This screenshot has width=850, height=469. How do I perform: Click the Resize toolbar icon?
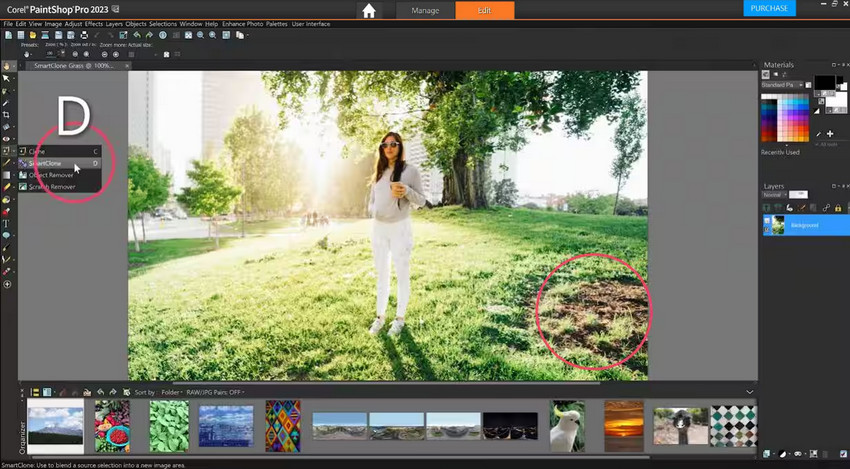[x=124, y=35]
